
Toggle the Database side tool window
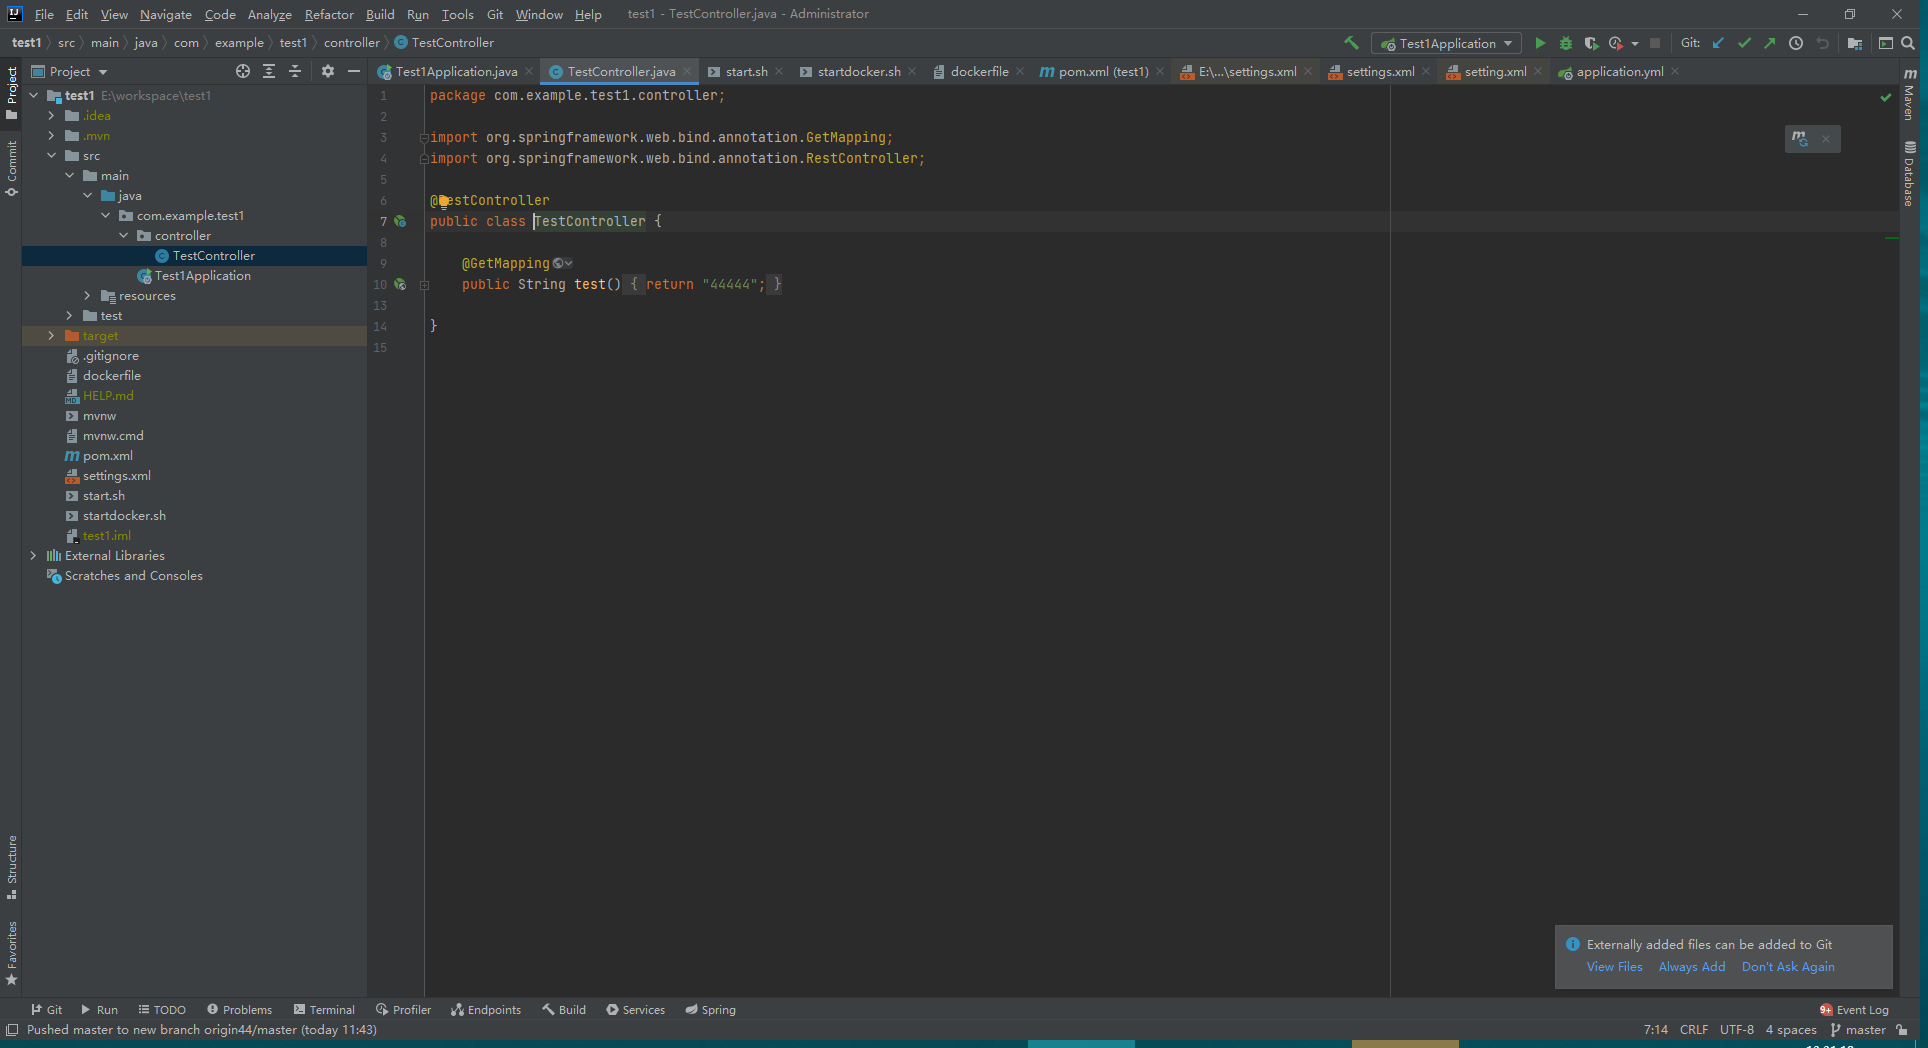coord(1909,174)
